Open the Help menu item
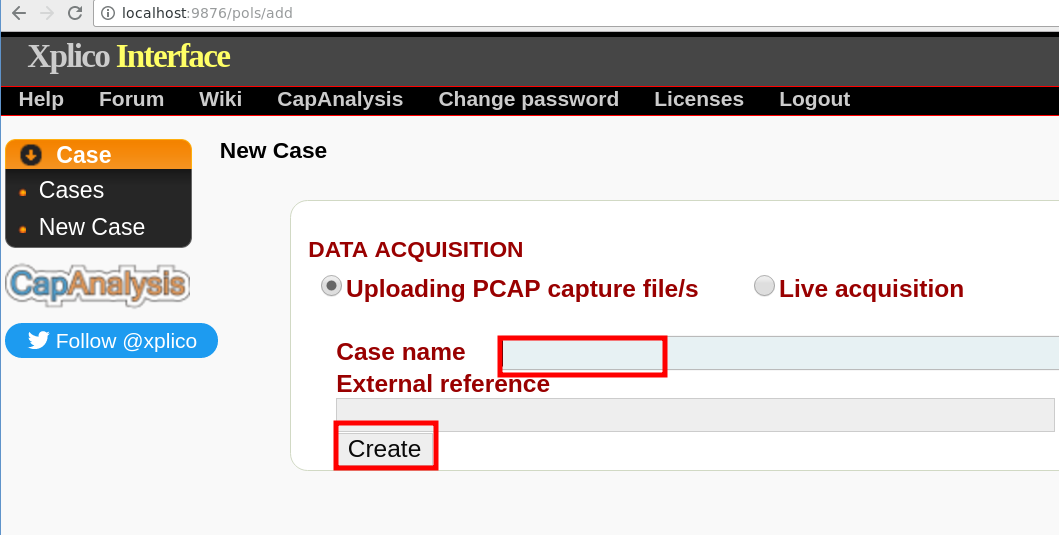Image resolution: width=1059 pixels, height=535 pixels. (41, 99)
